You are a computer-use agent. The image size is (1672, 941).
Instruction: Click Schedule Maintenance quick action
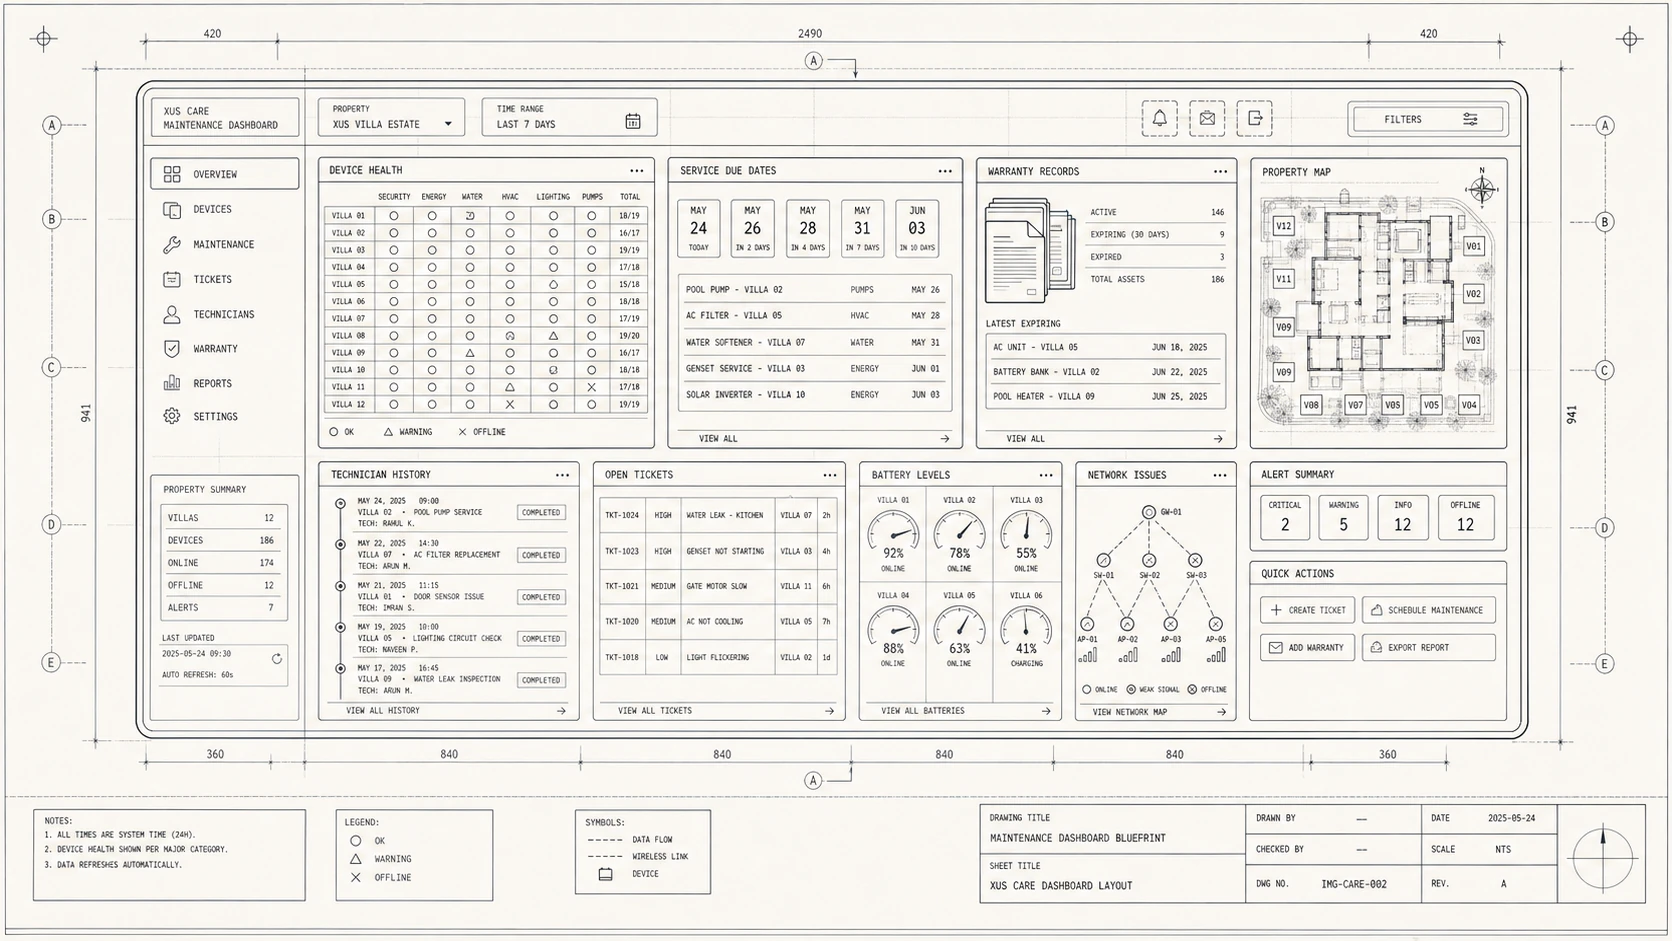click(1429, 610)
